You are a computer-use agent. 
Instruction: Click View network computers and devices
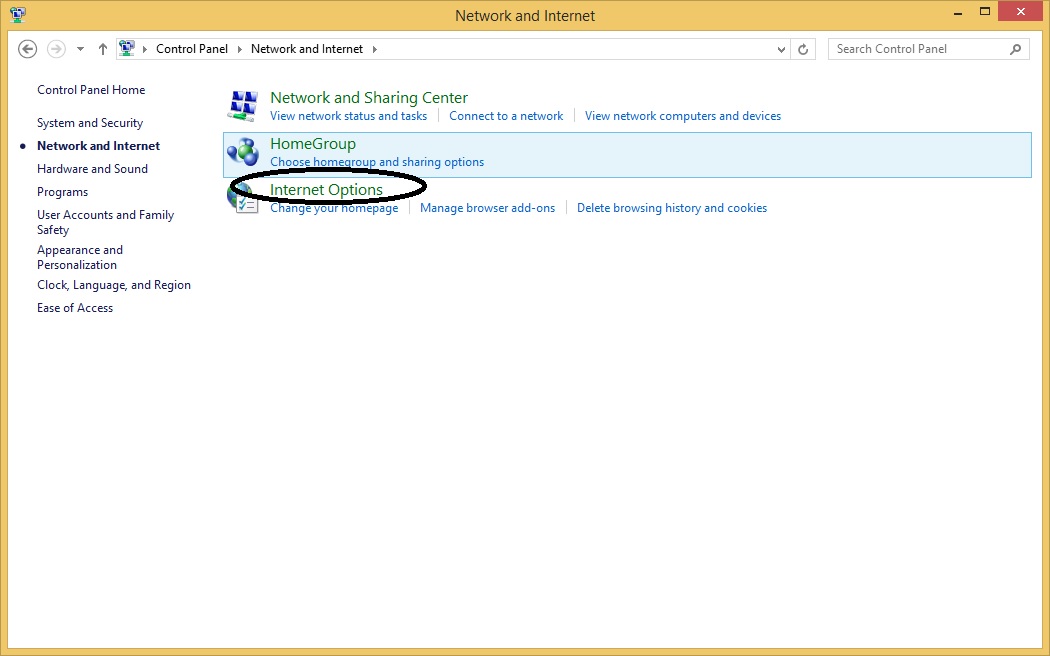[683, 116]
